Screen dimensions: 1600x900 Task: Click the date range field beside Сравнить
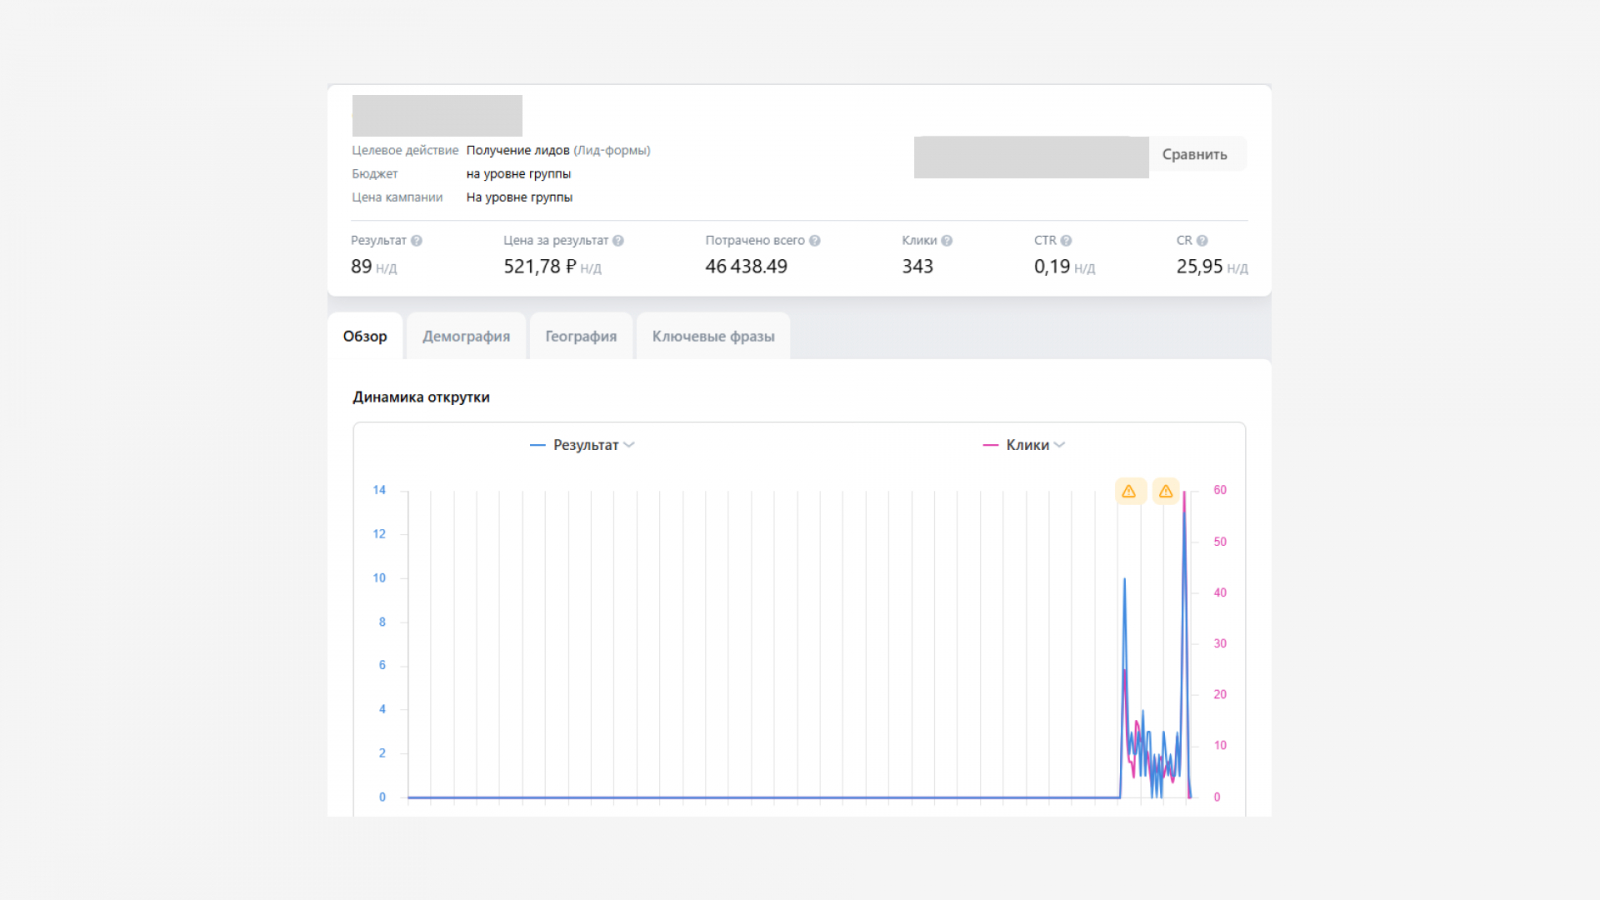pos(1031,157)
